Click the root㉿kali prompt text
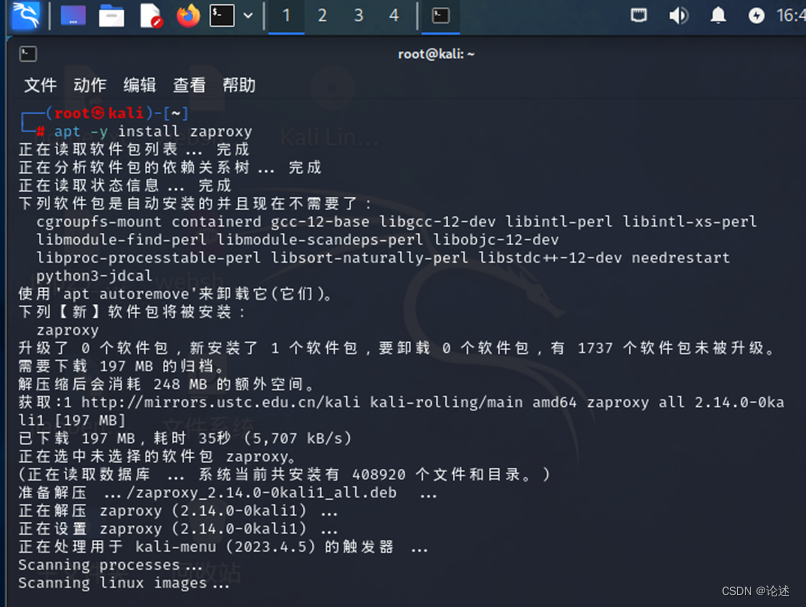806x607 pixels. tap(99, 113)
